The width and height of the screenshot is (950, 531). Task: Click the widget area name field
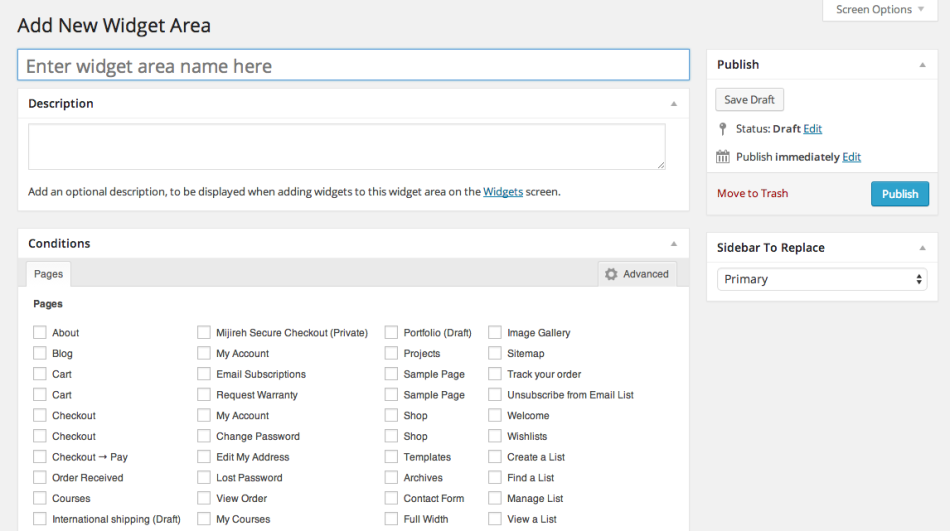tap(353, 66)
